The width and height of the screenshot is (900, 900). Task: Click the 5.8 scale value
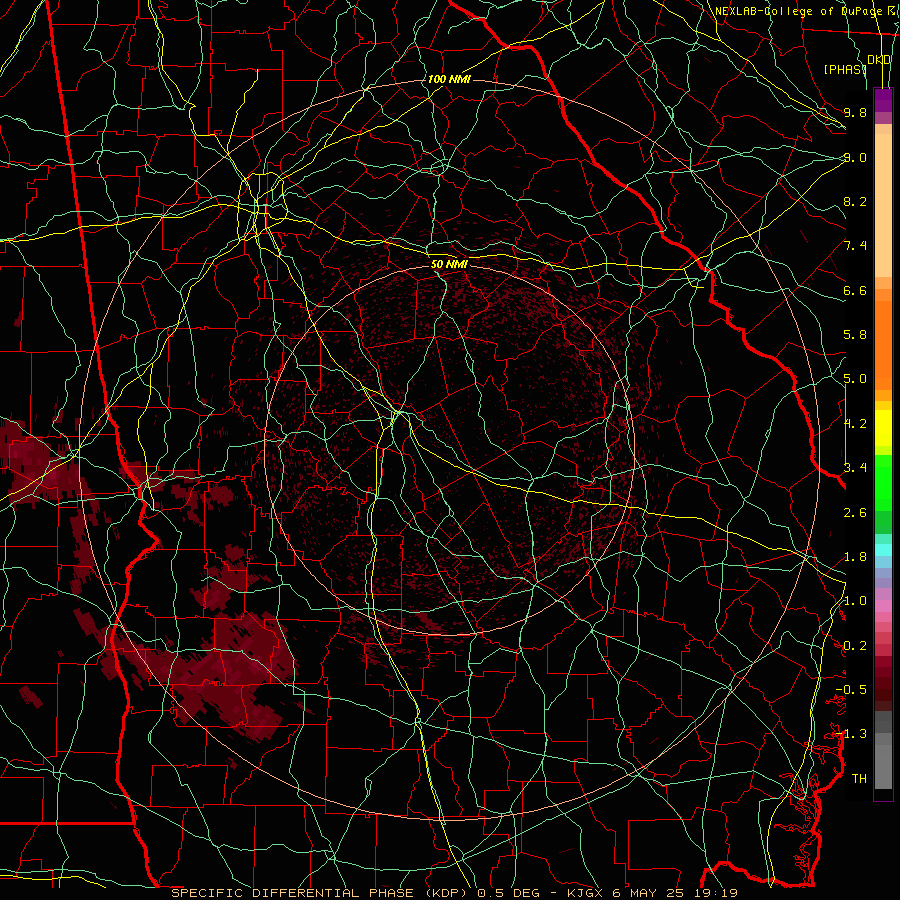point(855,335)
